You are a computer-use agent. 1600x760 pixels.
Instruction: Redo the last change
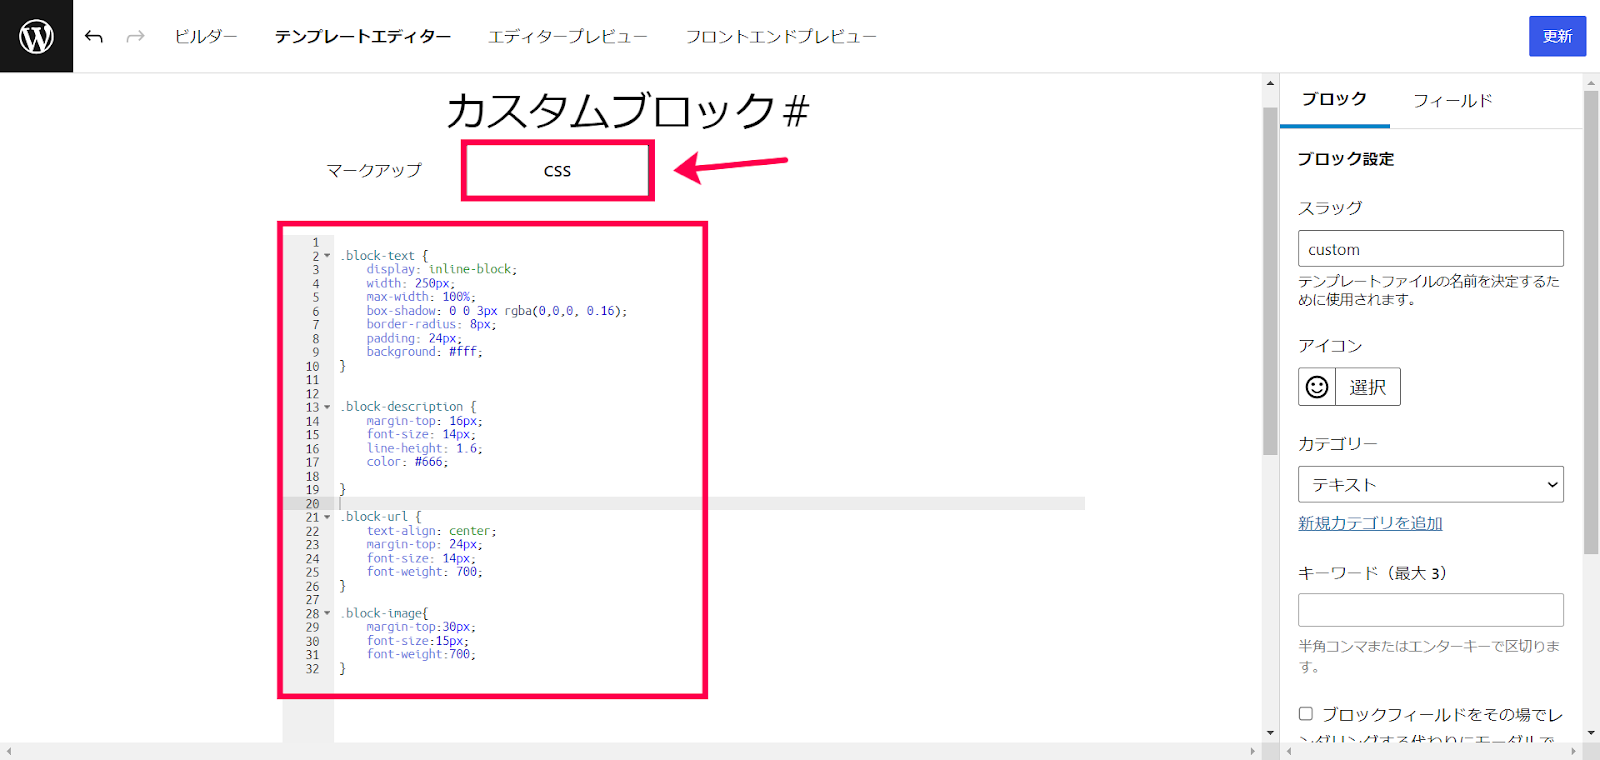pos(135,37)
